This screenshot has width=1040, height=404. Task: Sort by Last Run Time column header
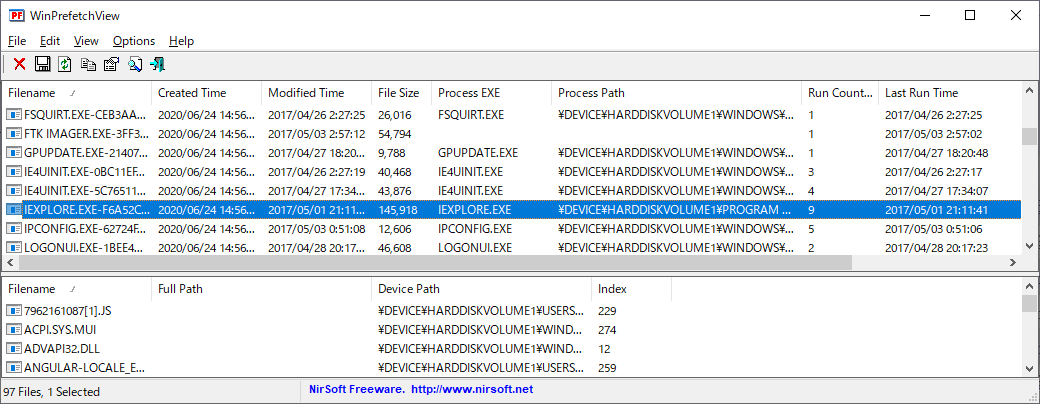click(950, 93)
